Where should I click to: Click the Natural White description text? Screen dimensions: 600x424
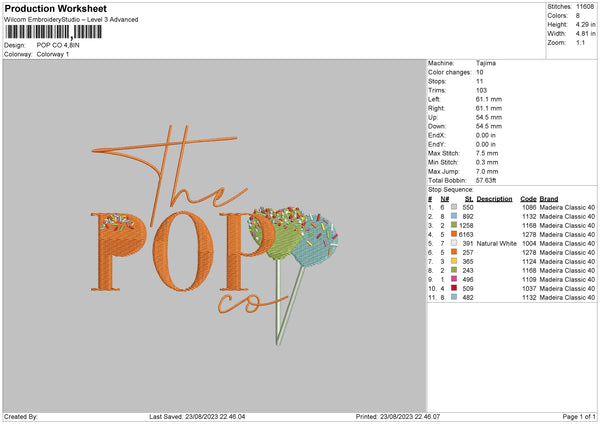(x=495, y=243)
